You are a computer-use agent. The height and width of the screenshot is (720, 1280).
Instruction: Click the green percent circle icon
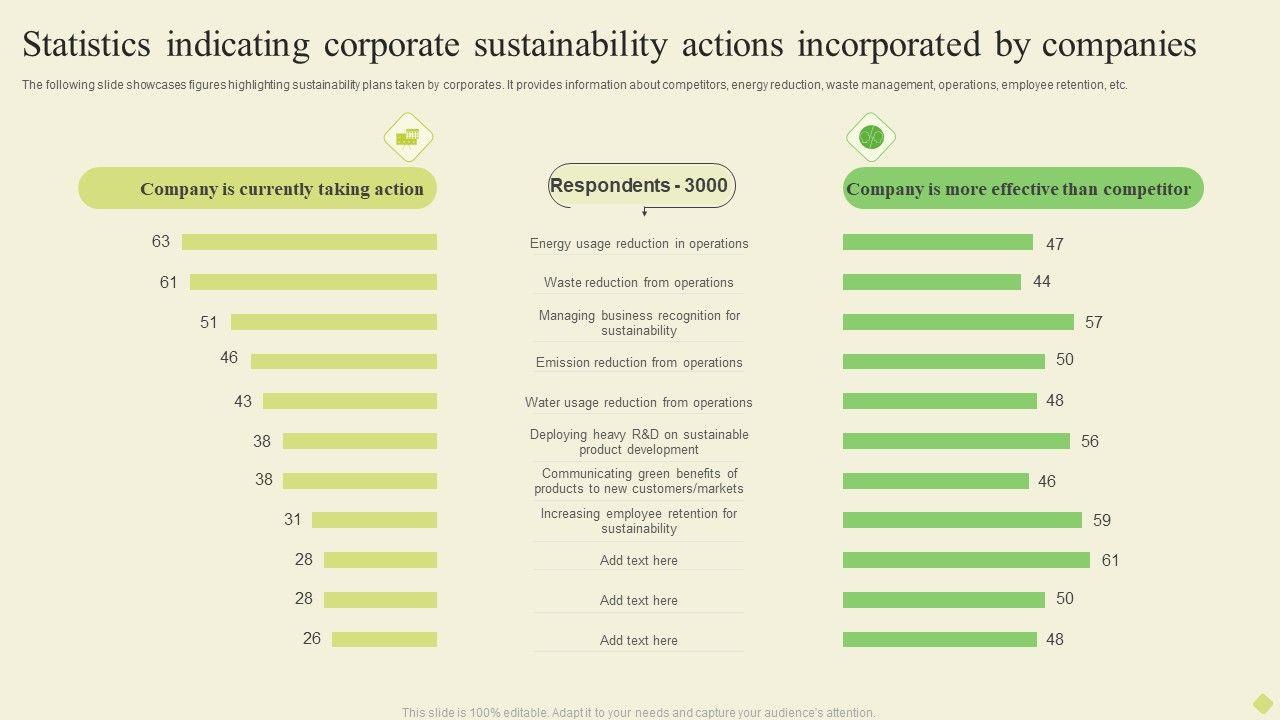tap(871, 137)
